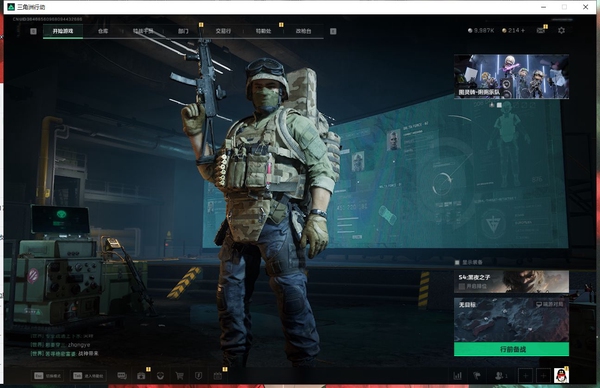Toggle the 开启排位 ranked checkbox

(x=461, y=286)
